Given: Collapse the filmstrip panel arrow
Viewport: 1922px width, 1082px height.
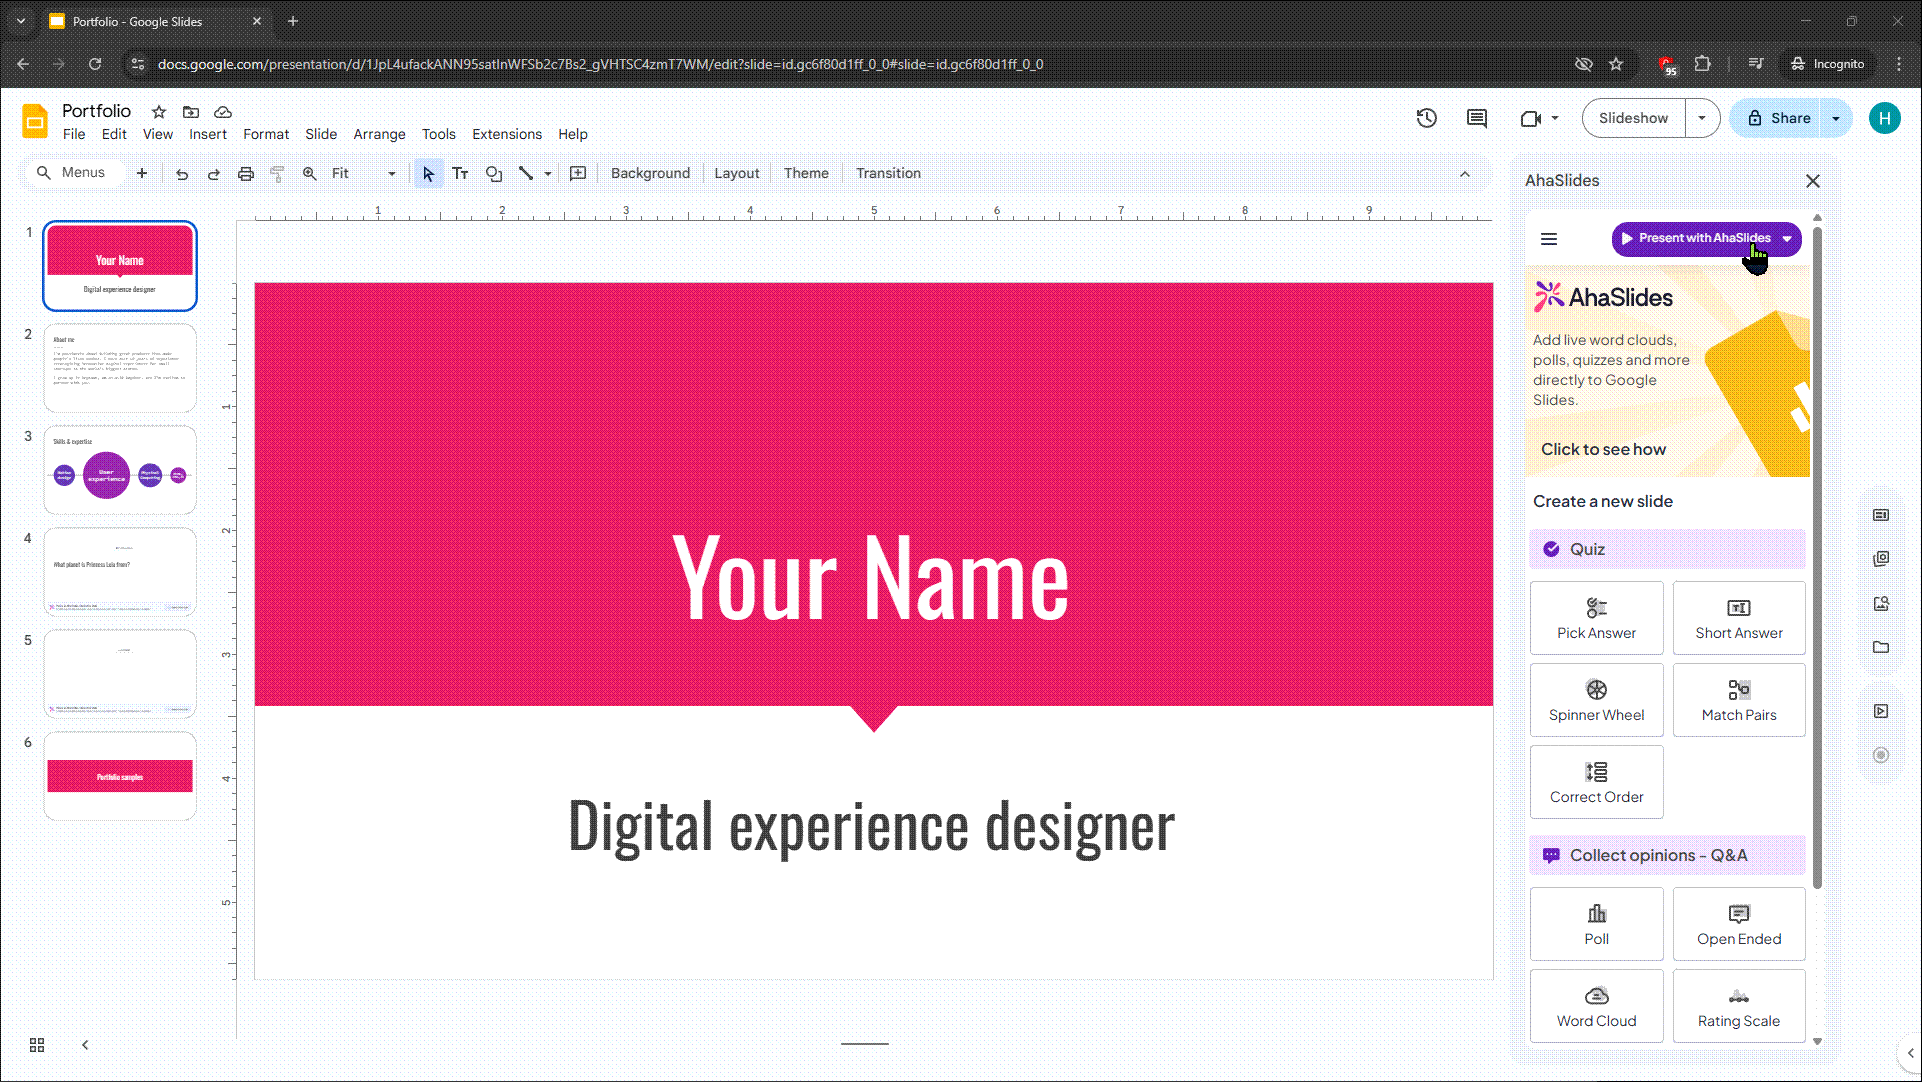Looking at the screenshot, I should (85, 1045).
